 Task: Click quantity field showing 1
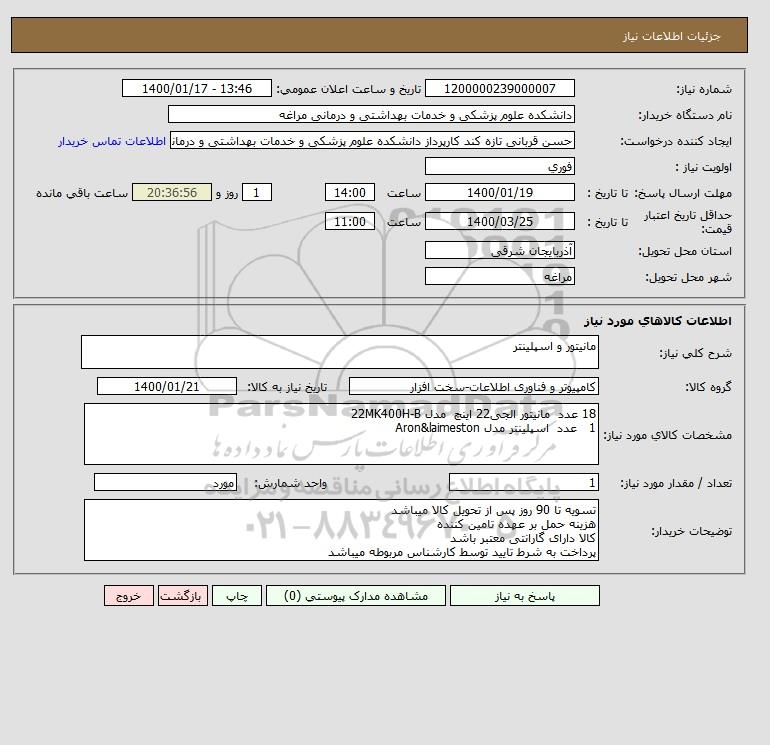[524, 482]
